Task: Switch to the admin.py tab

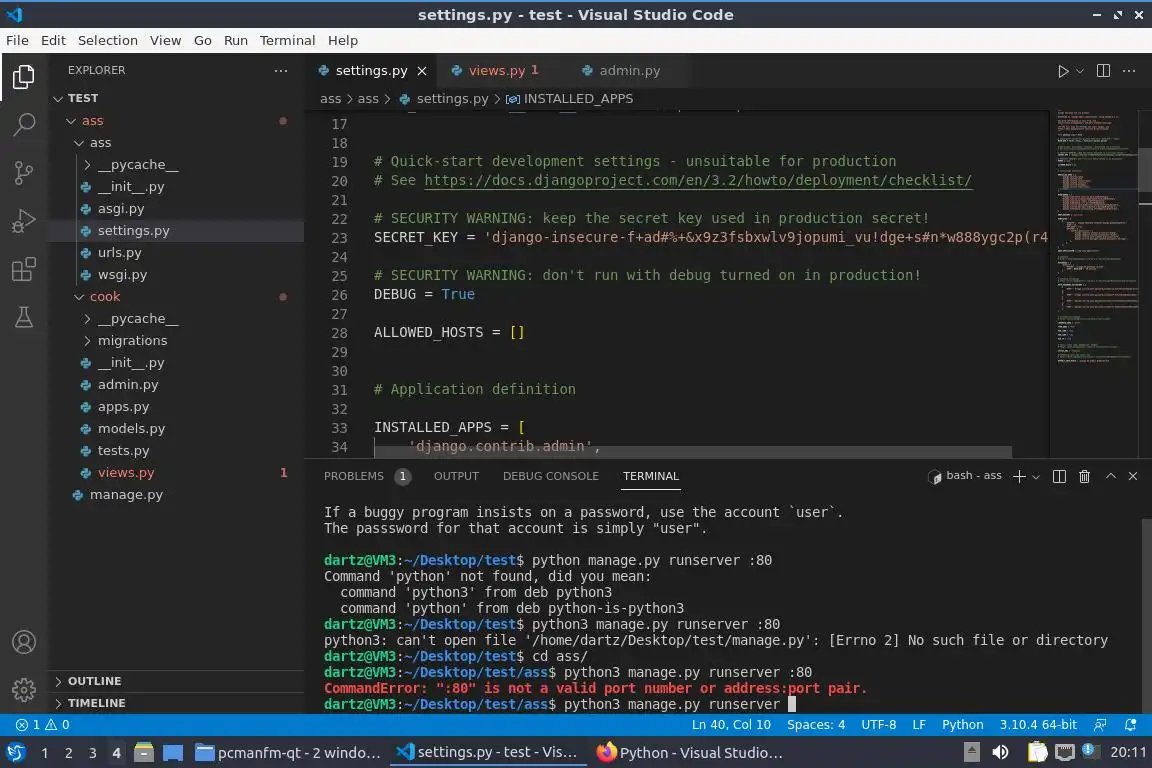Action: coord(629,71)
